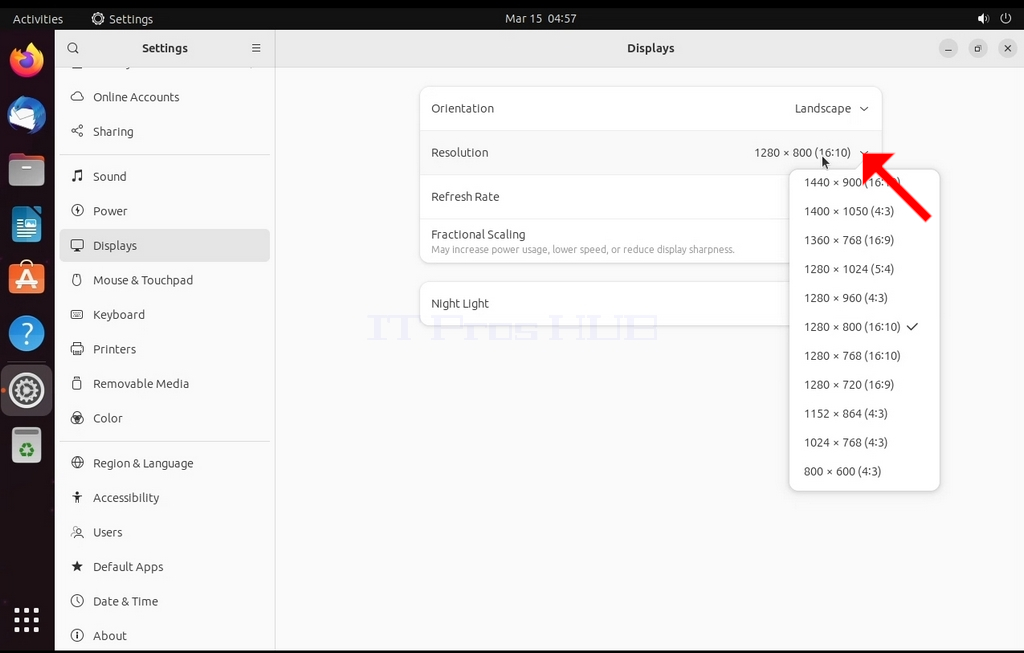The height and width of the screenshot is (653, 1024).
Task: Click the search icon in Settings
Action: click(73, 48)
